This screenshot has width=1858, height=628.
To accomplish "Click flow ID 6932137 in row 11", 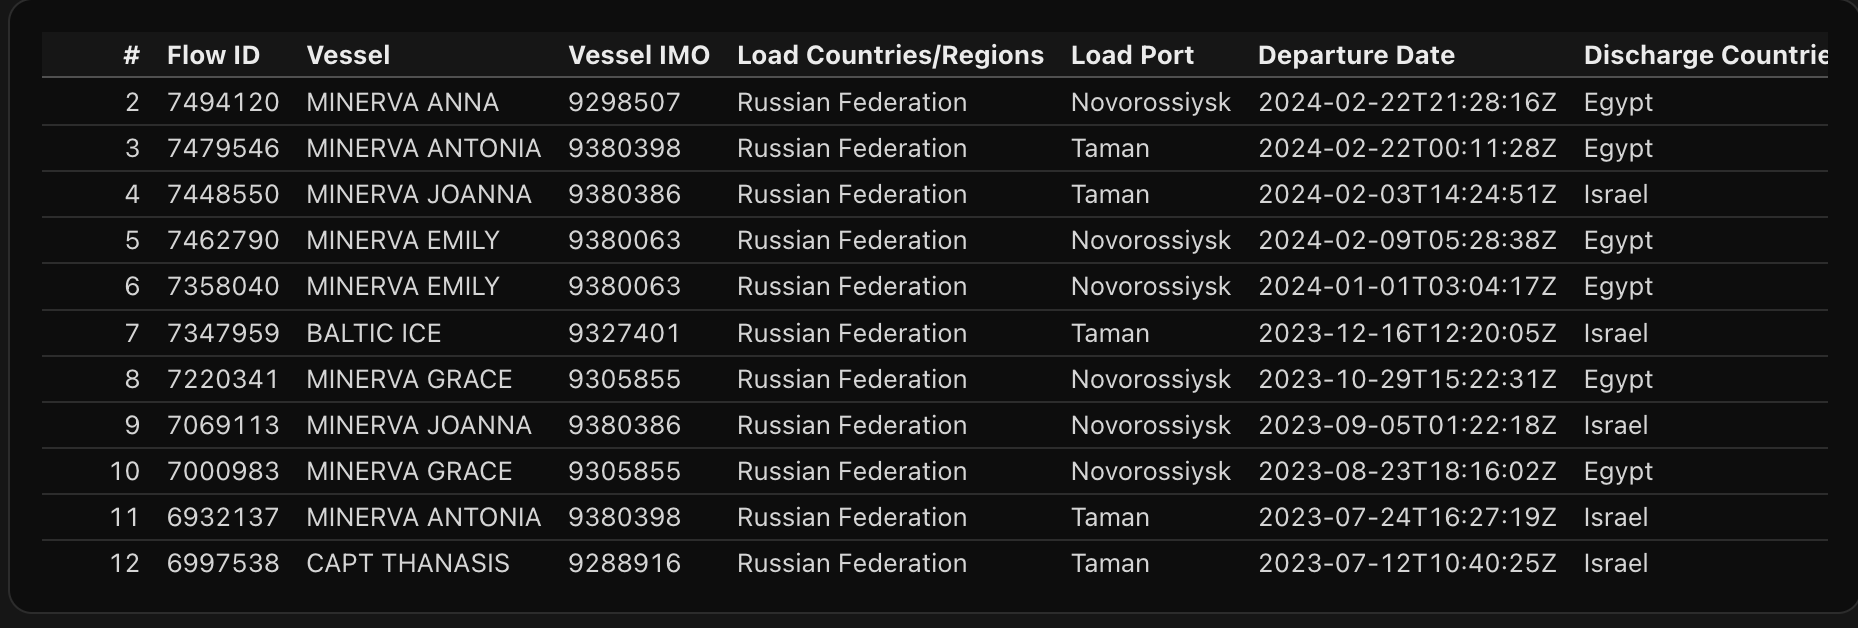I will [223, 517].
